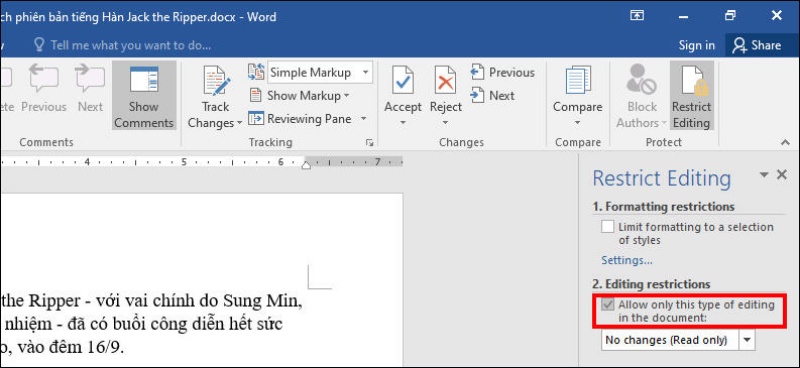The height and width of the screenshot is (368, 800).
Task: Expand the Reviewing Pane dropdown arrow
Action: click(364, 119)
